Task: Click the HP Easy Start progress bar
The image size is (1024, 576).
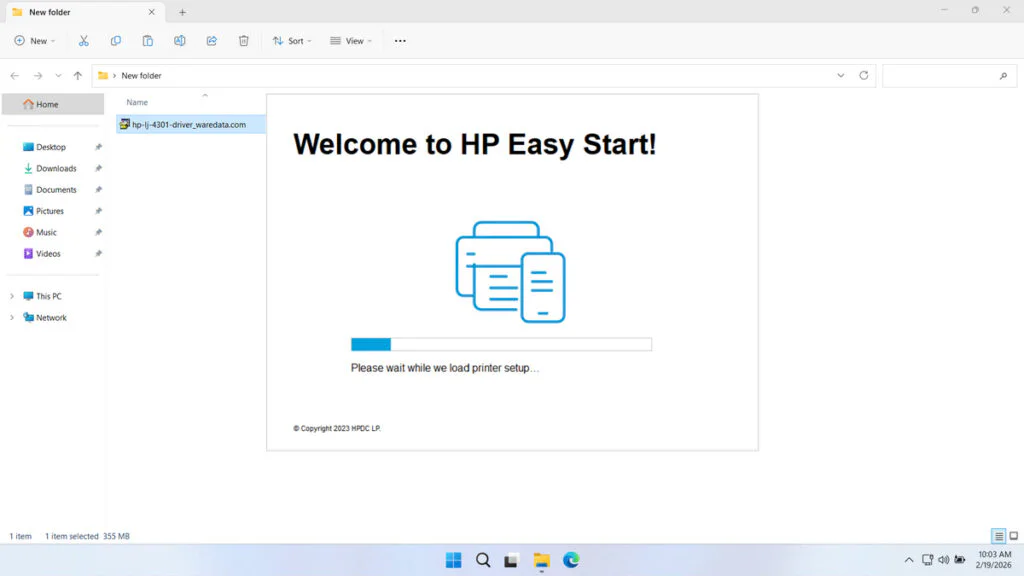Action: [500, 343]
